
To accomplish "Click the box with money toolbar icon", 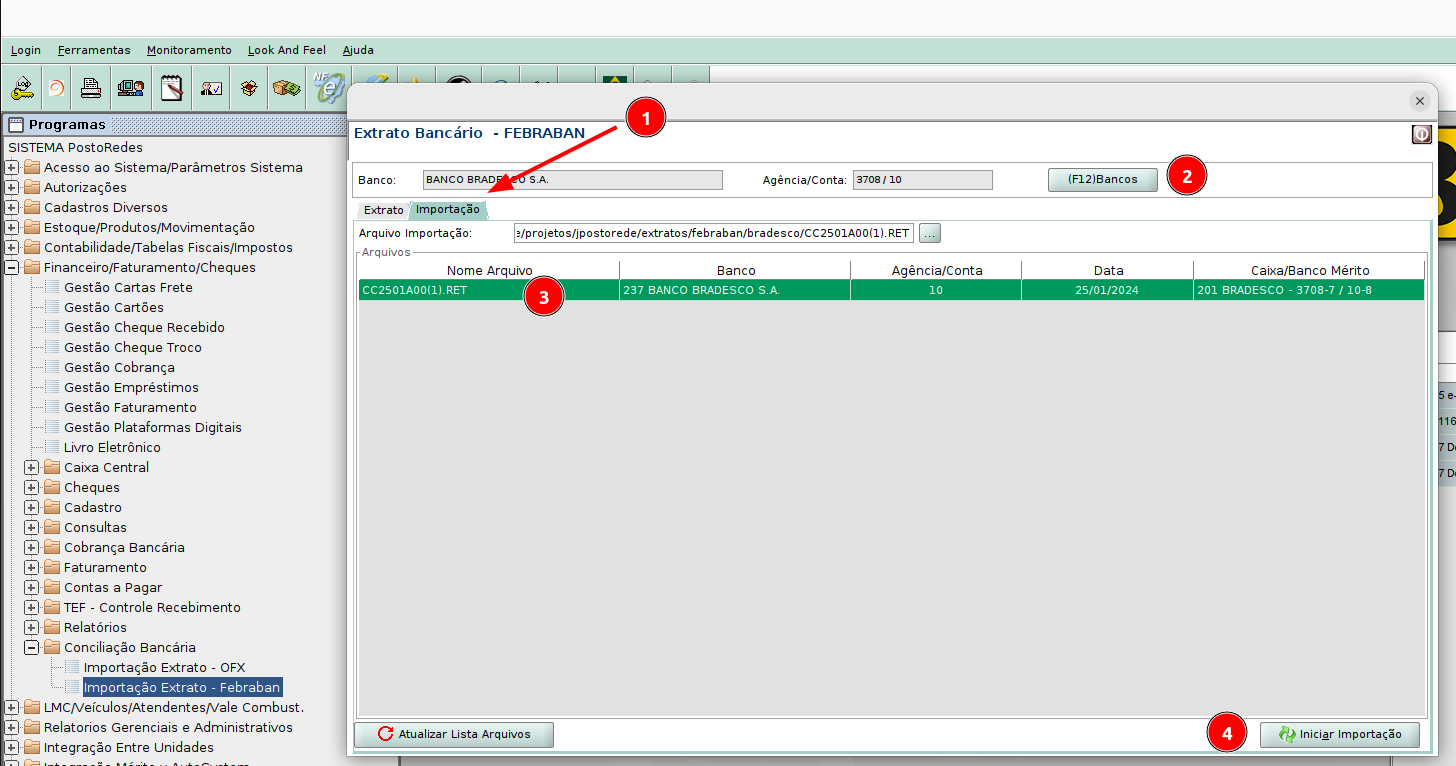I will [x=288, y=89].
